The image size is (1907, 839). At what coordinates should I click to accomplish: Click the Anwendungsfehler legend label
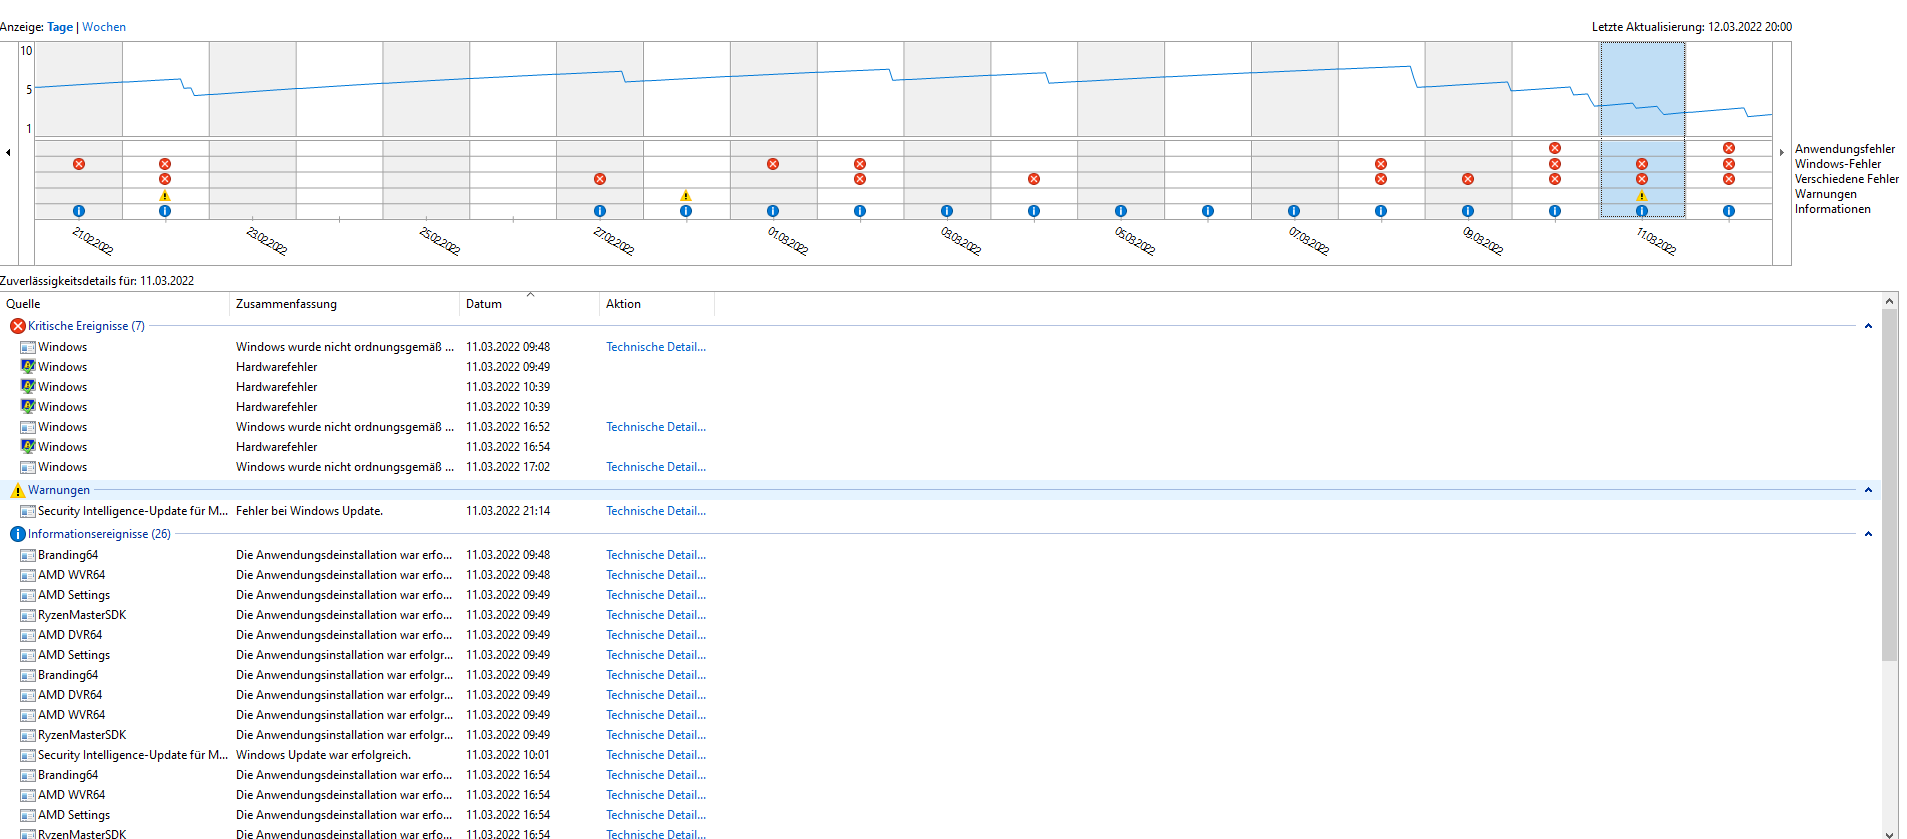point(1844,149)
